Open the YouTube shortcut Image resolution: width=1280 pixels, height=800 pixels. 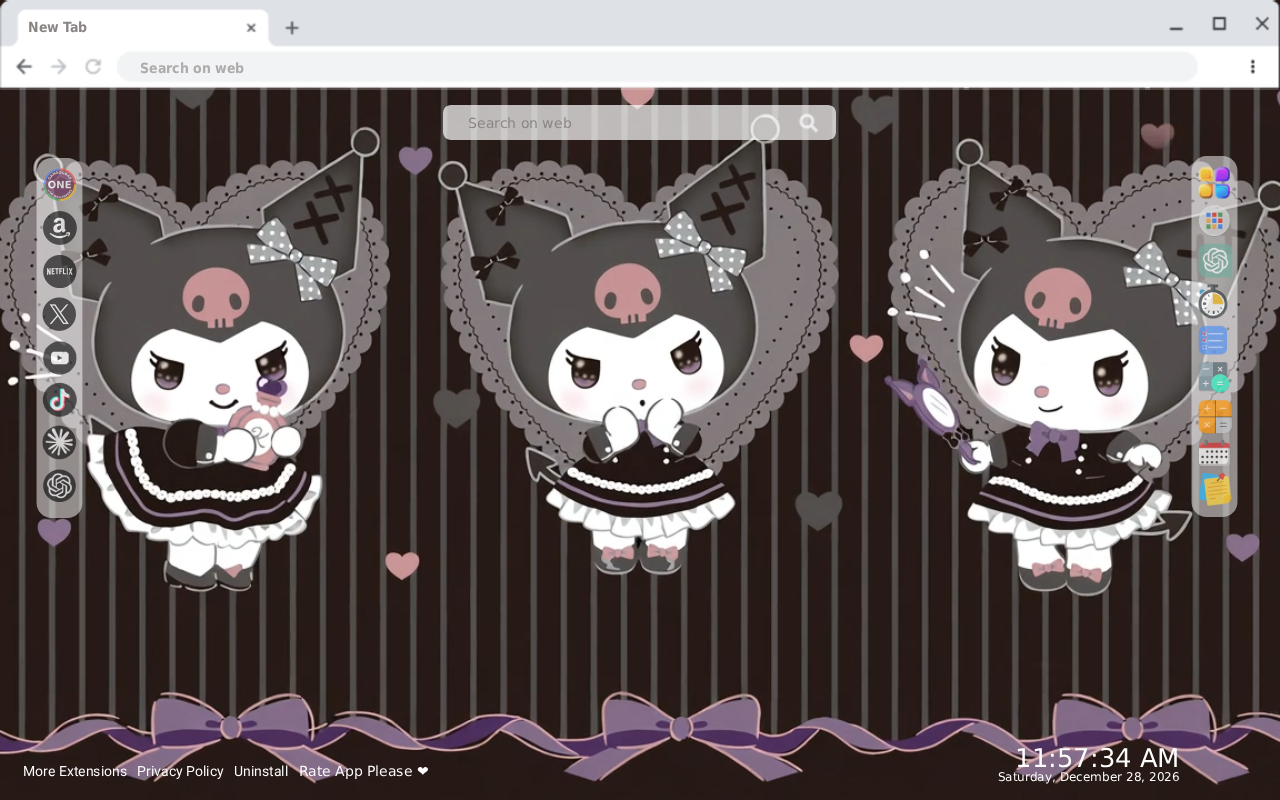(x=59, y=357)
